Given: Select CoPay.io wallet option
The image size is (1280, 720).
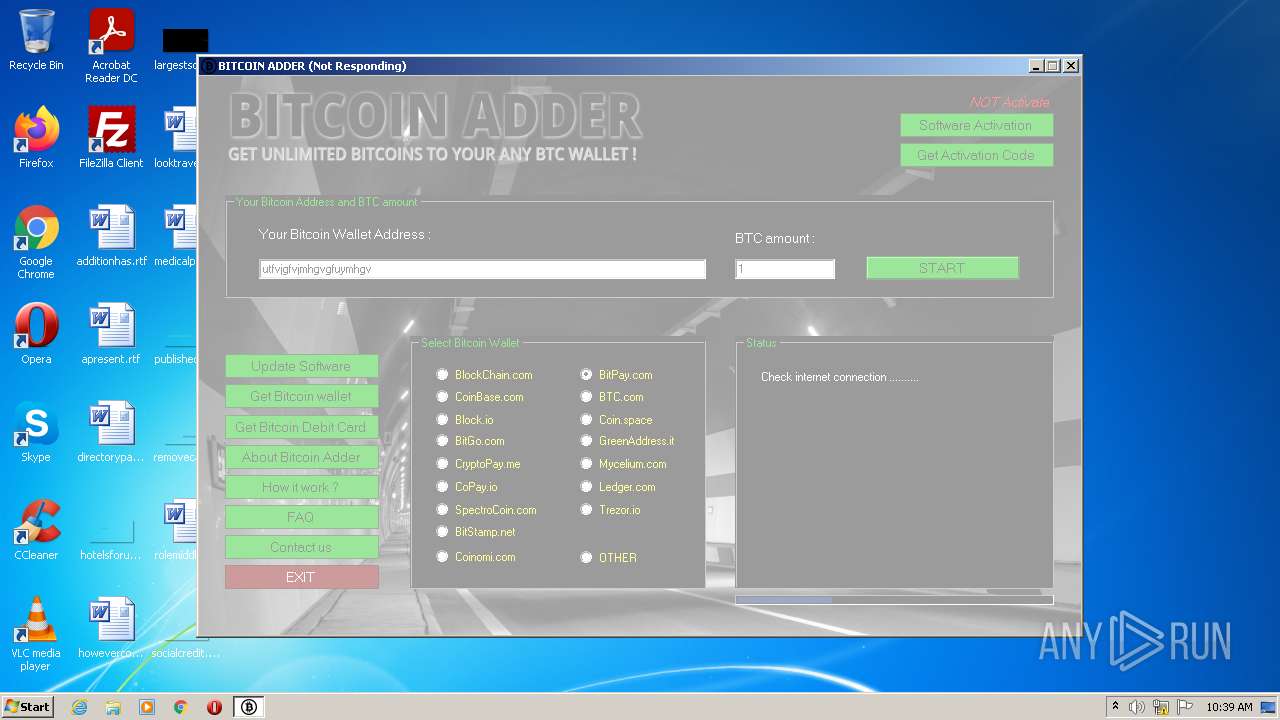Looking at the screenshot, I should pos(468,487).
